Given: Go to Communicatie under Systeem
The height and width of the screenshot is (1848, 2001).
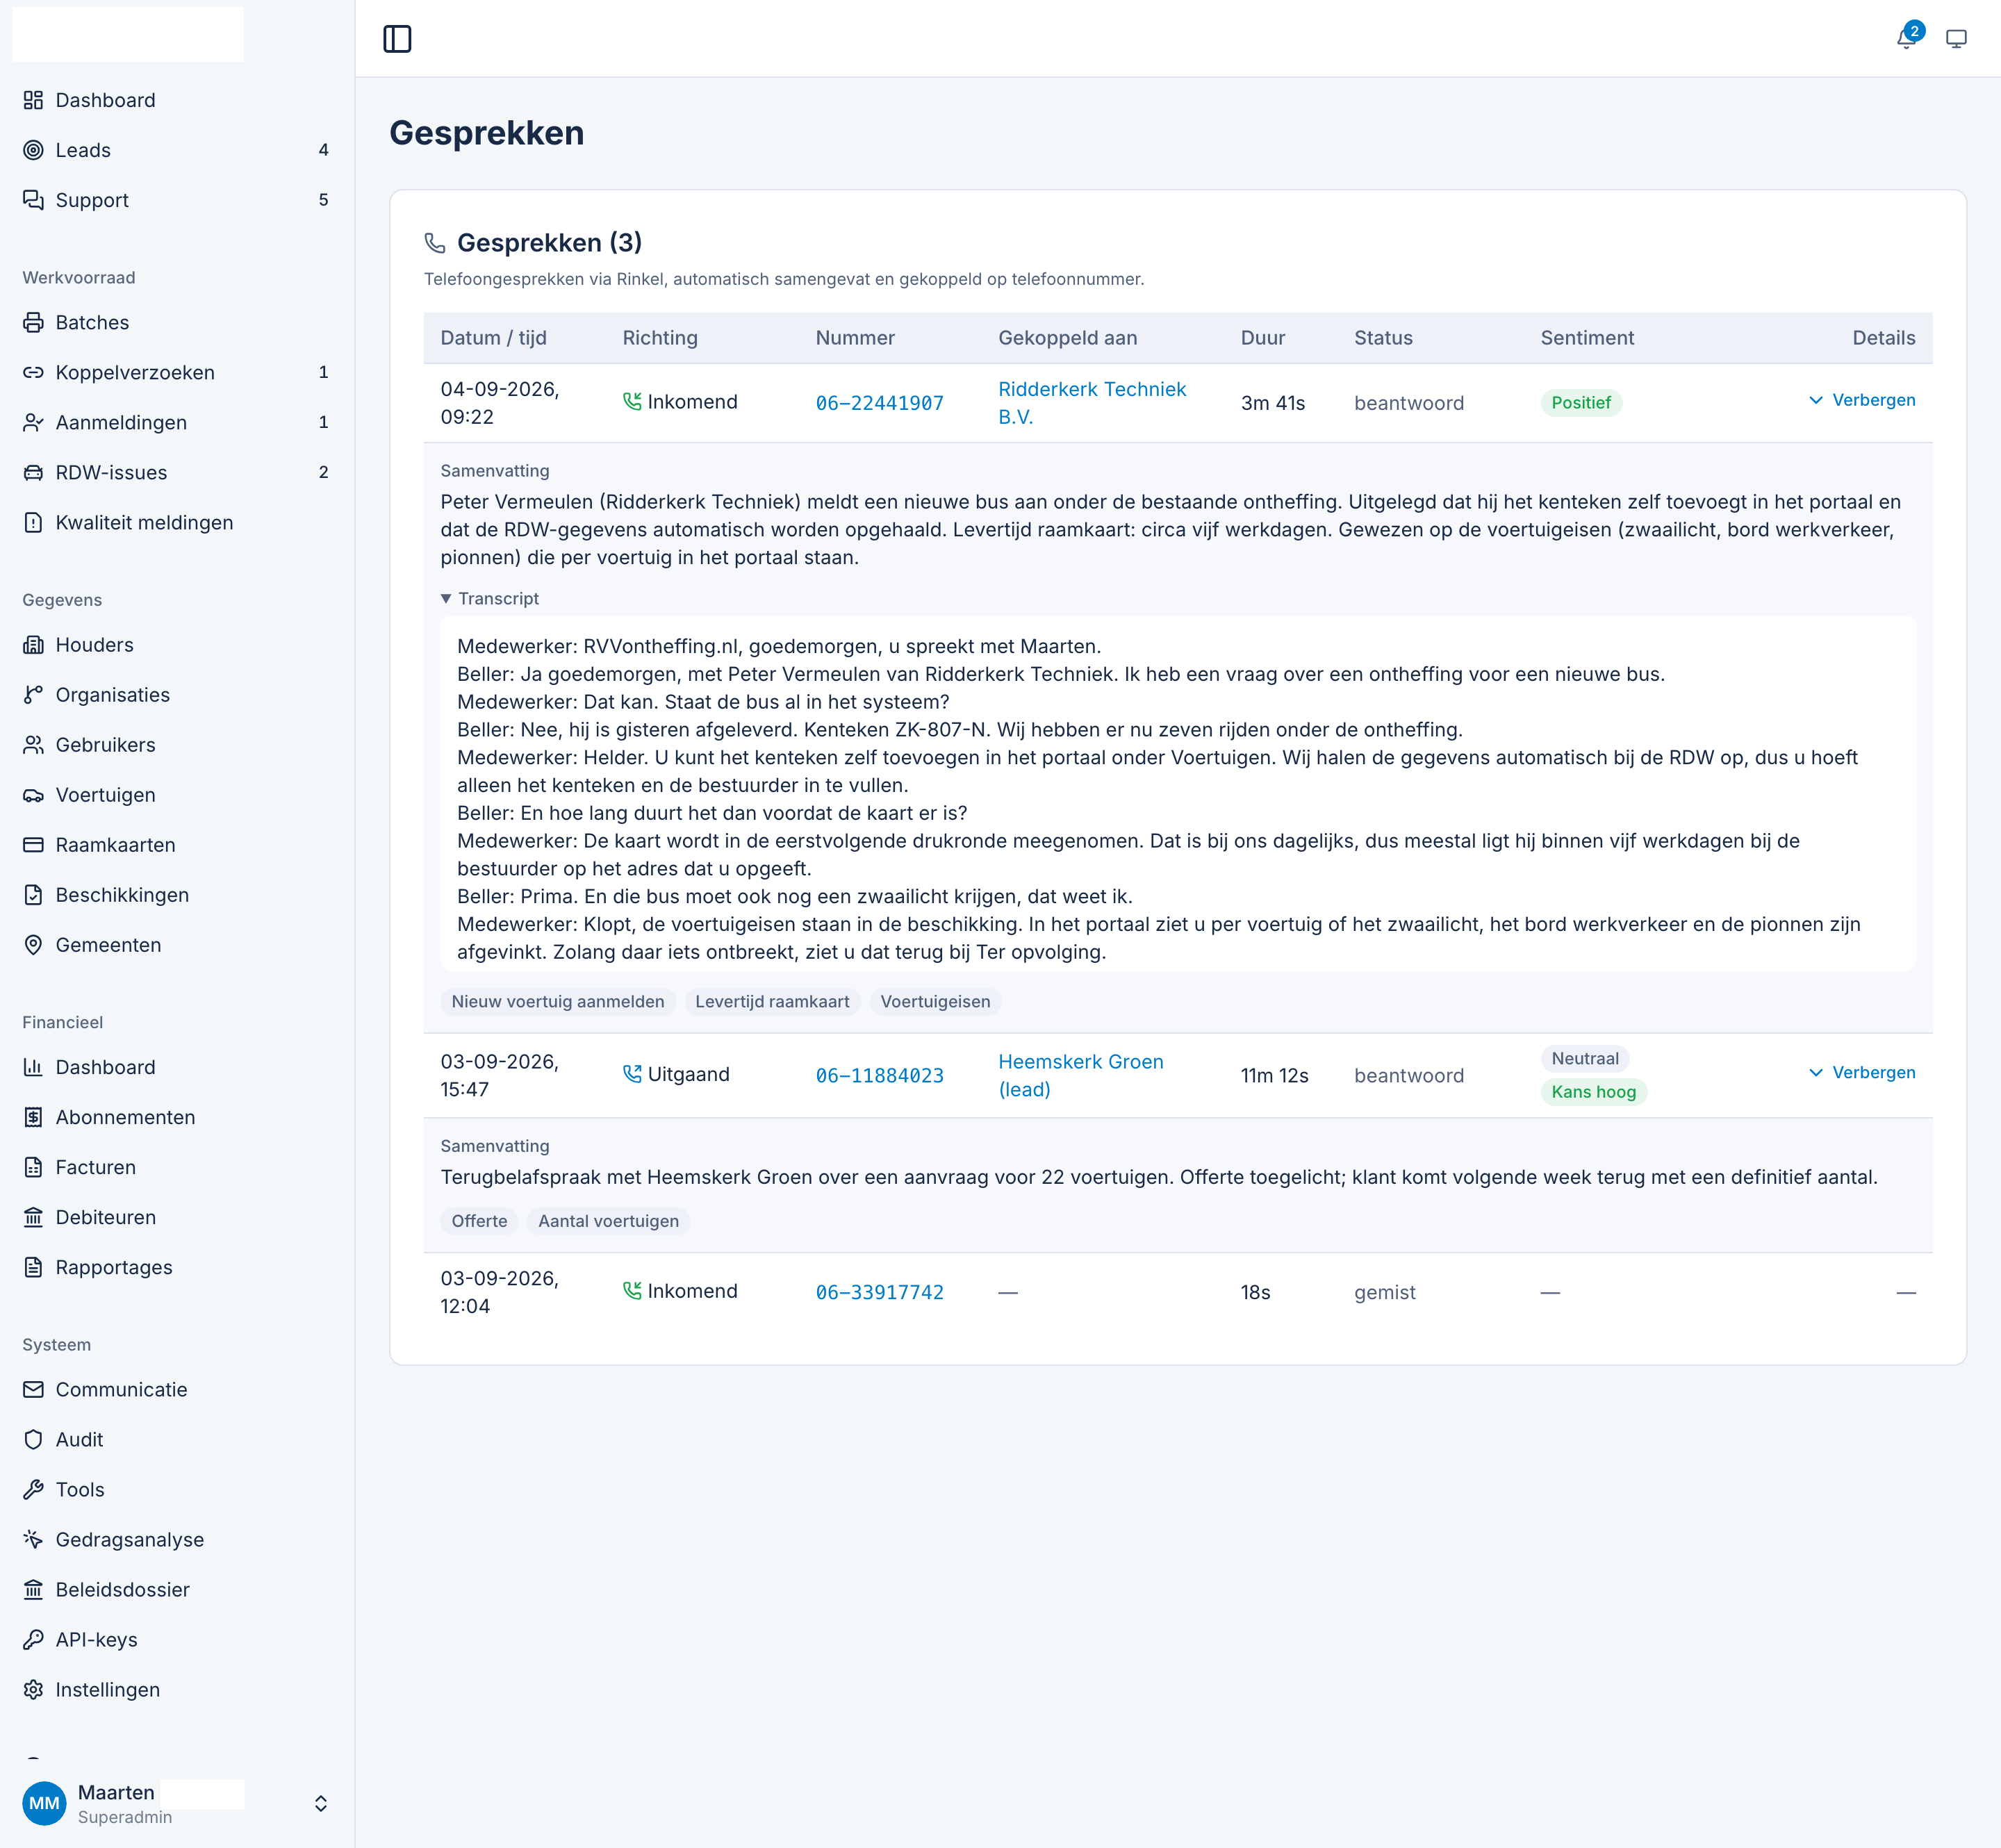Looking at the screenshot, I should [x=177, y=1389].
